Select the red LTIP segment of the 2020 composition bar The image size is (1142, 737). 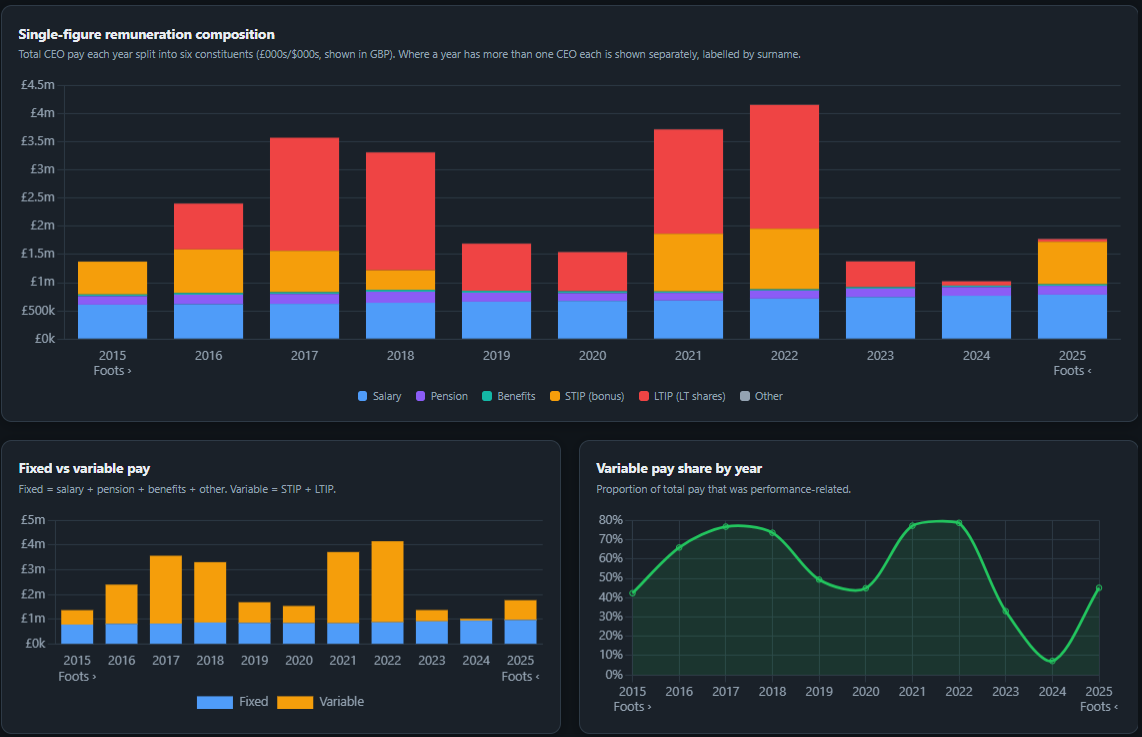[592, 271]
